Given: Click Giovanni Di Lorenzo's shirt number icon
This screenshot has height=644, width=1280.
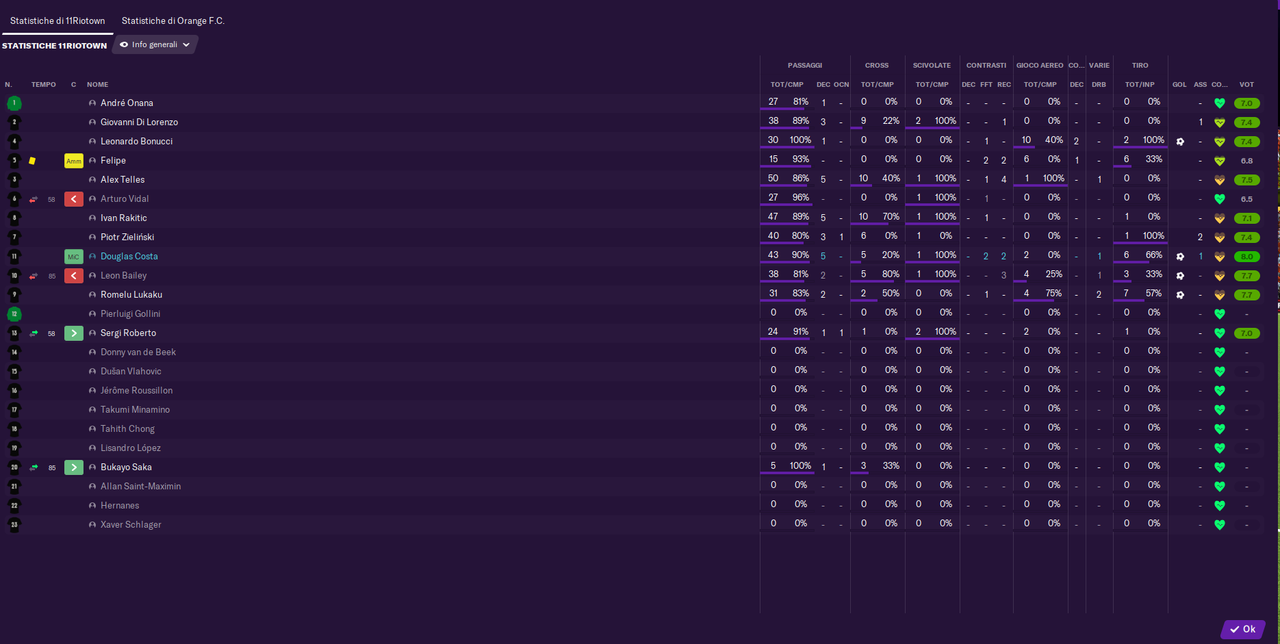Looking at the screenshot, I should click(14, 122).
